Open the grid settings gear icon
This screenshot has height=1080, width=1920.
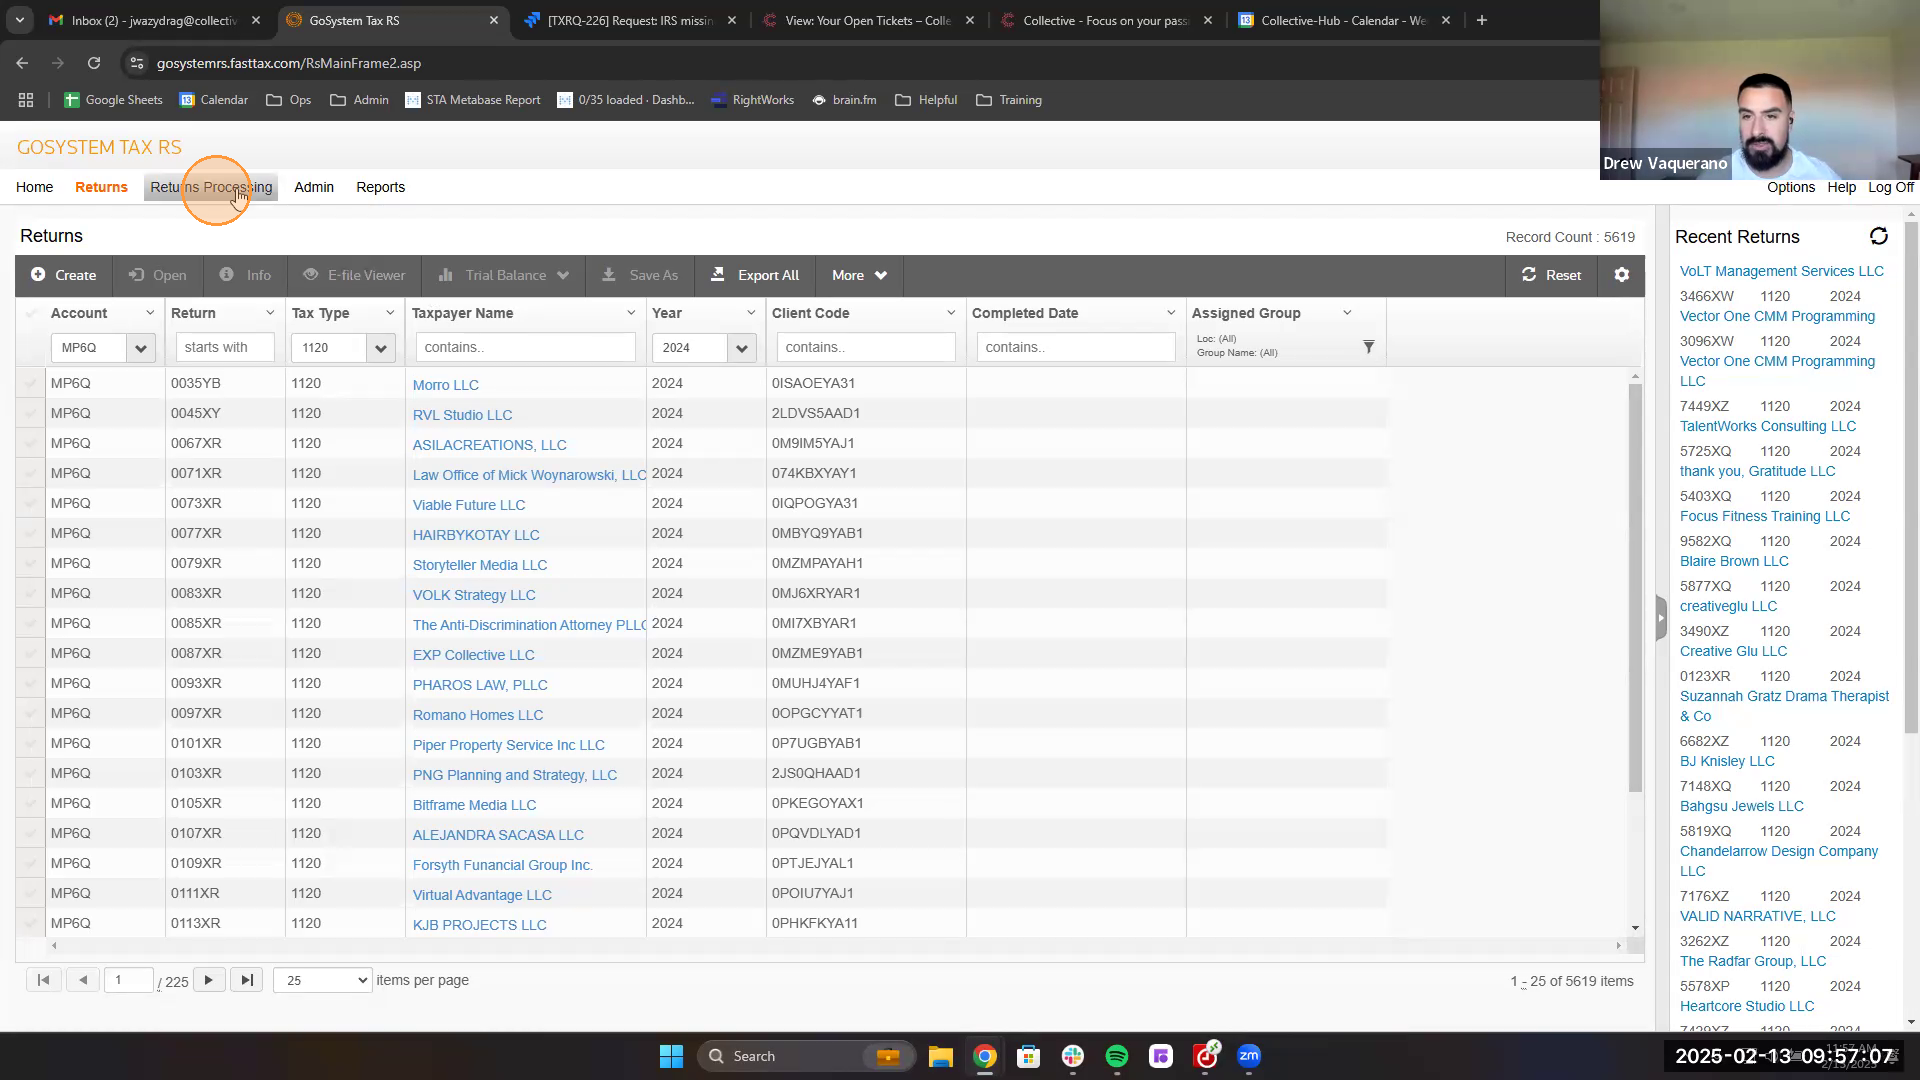click(1621, 275)
